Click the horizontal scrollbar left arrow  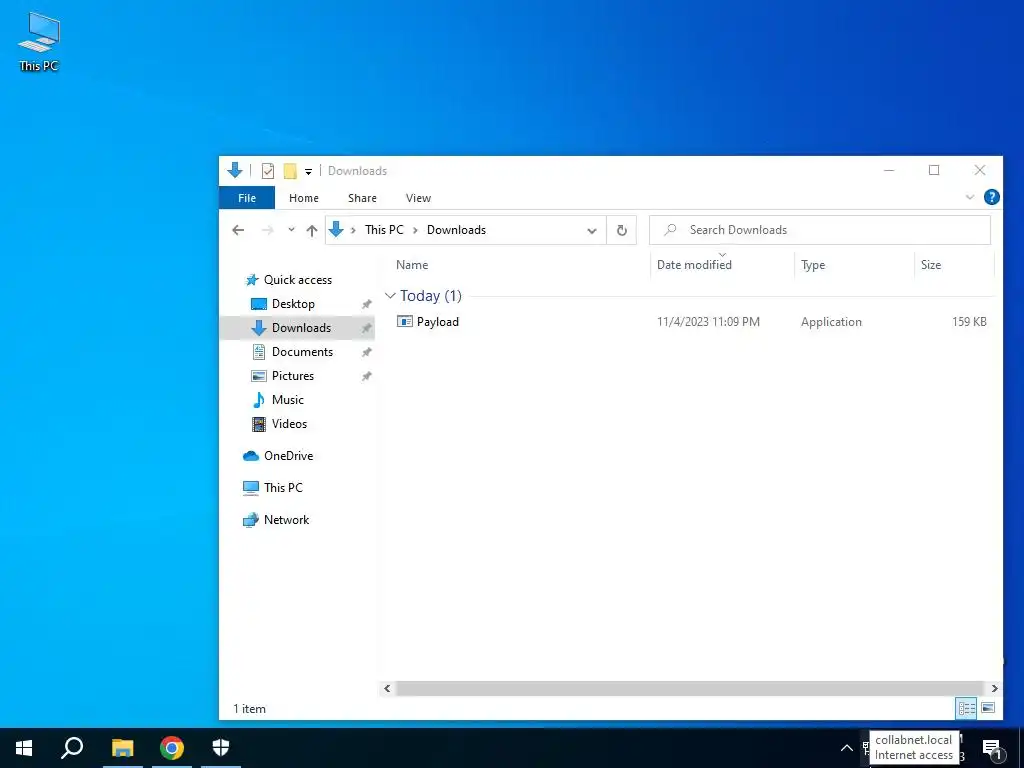point(387,688)
